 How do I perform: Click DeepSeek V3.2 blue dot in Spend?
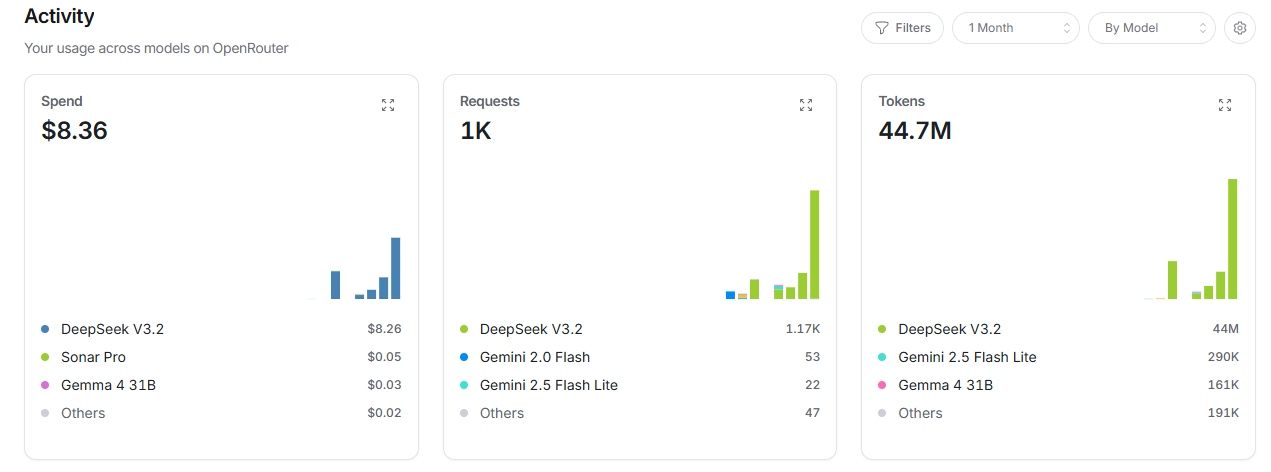[45, 329]
